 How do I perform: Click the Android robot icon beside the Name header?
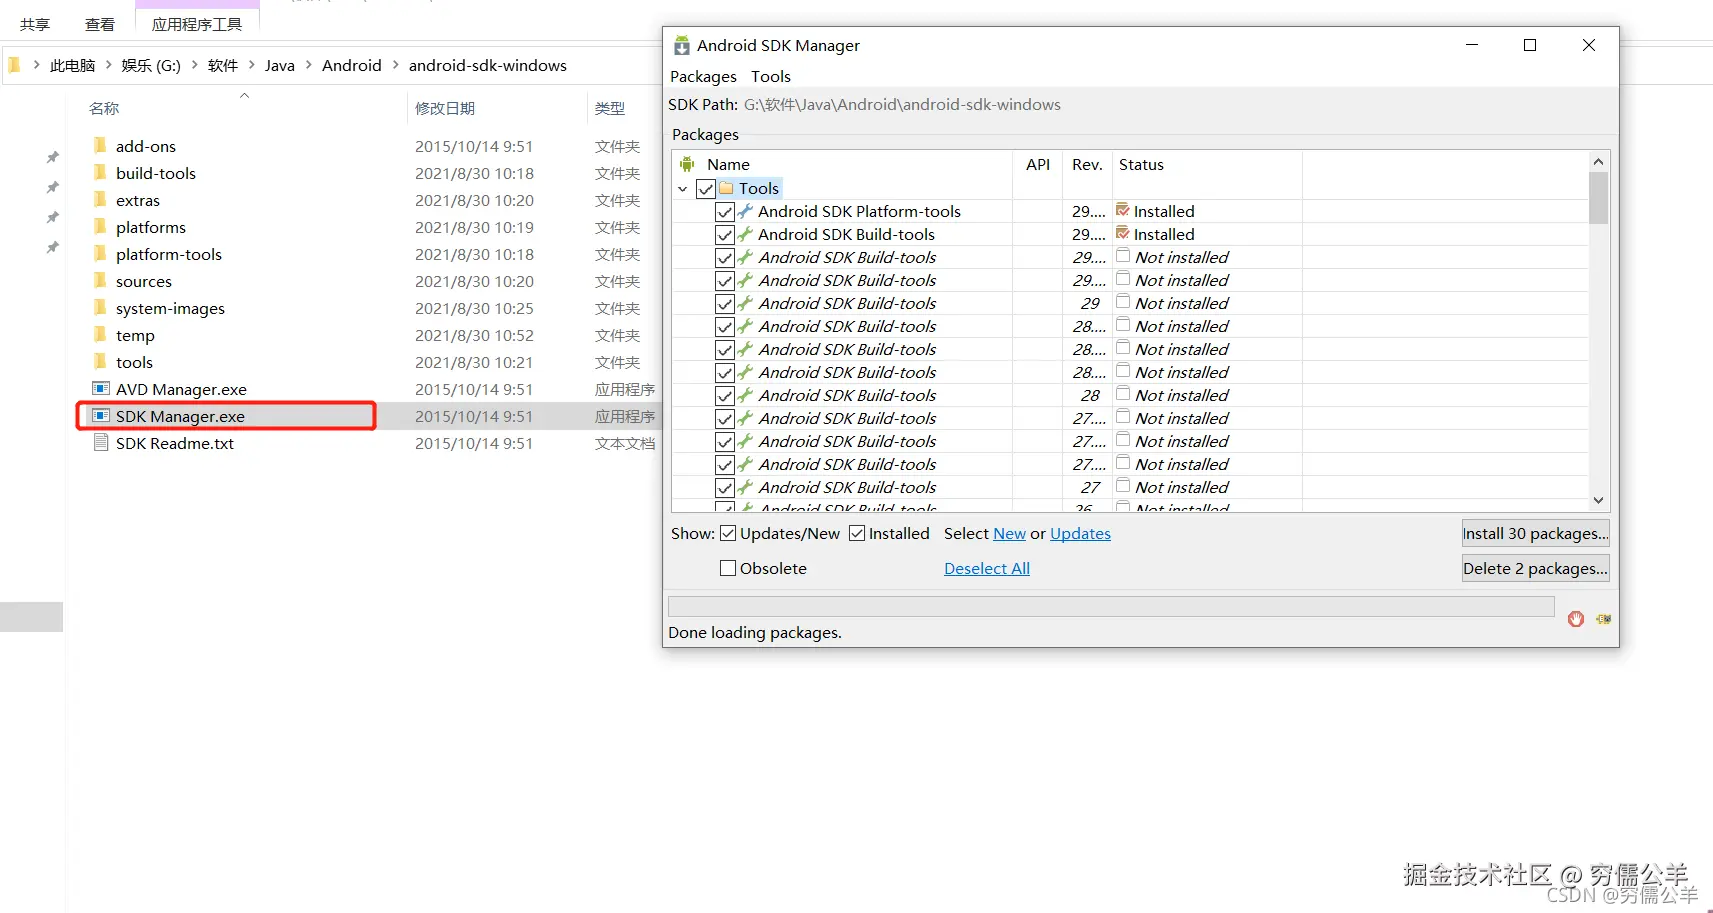[x=687, y=164]
